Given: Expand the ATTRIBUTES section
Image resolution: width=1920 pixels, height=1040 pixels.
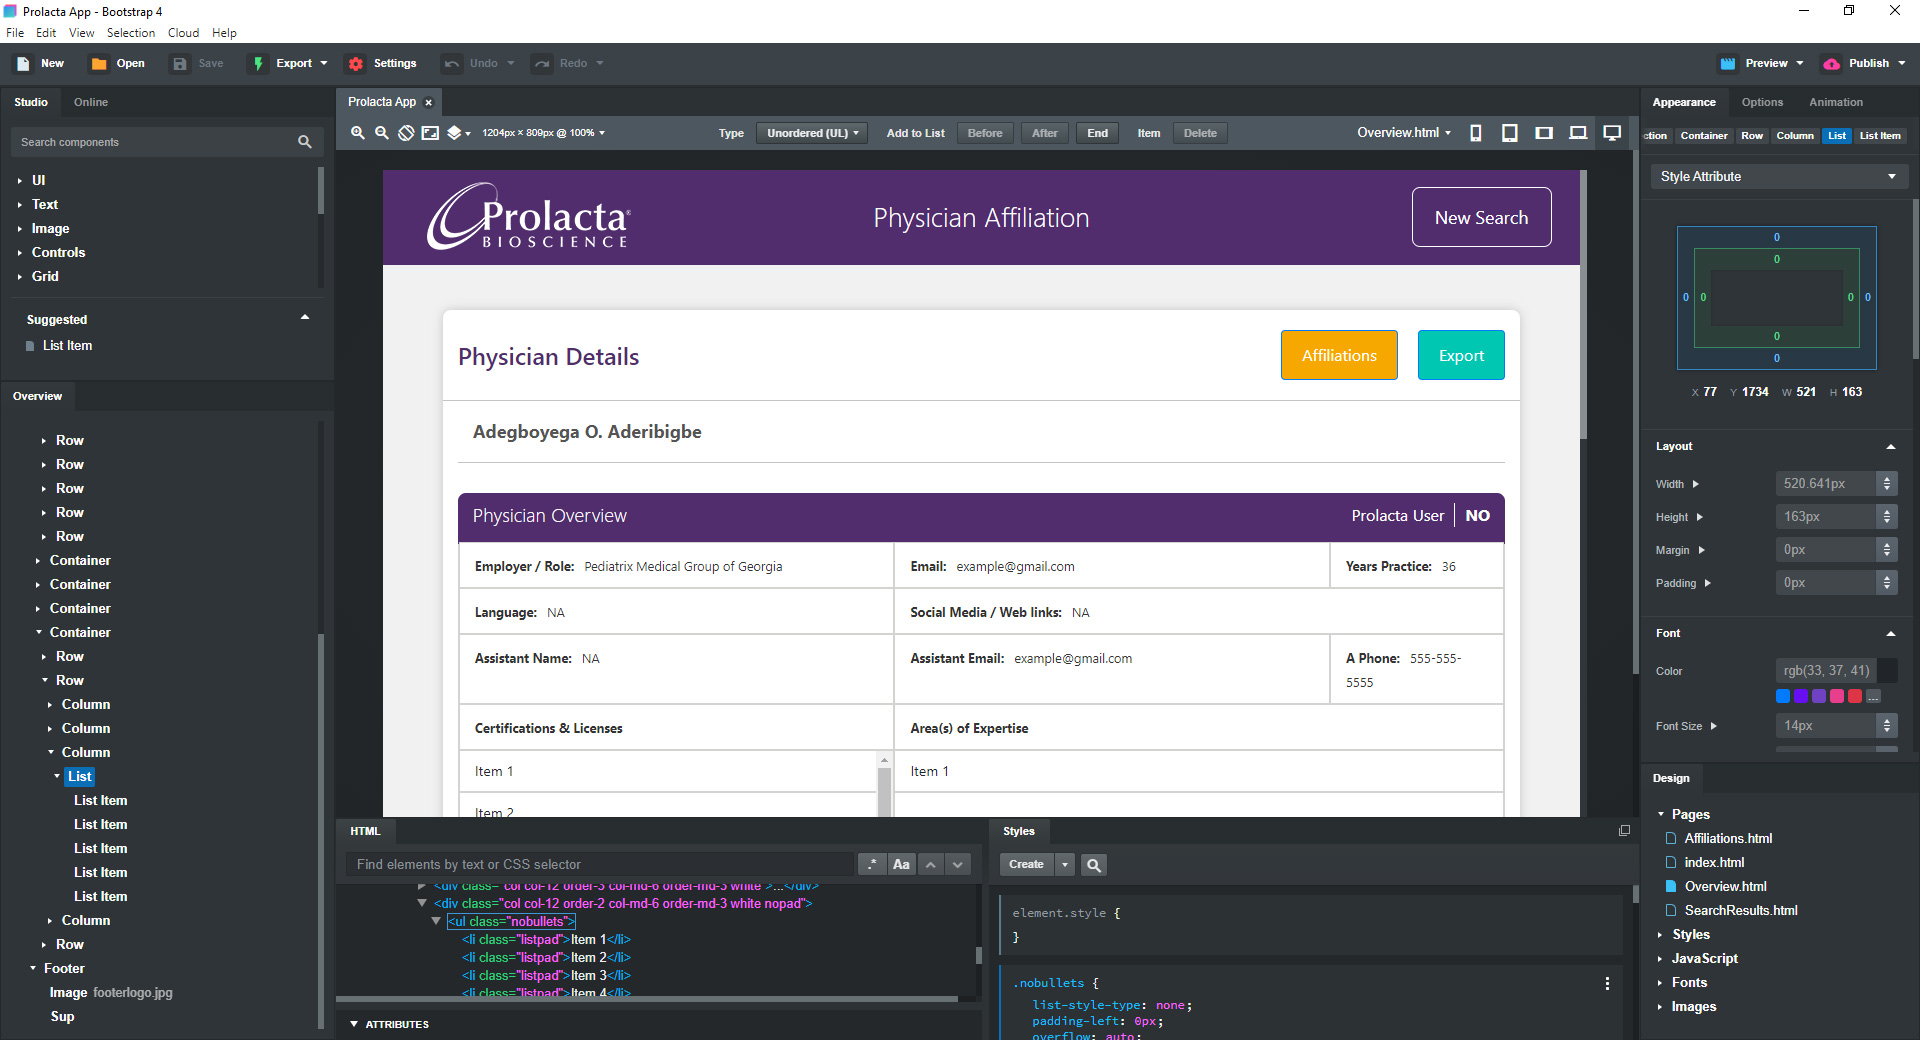Looking at the screenshot, I should pos(354,1024).
